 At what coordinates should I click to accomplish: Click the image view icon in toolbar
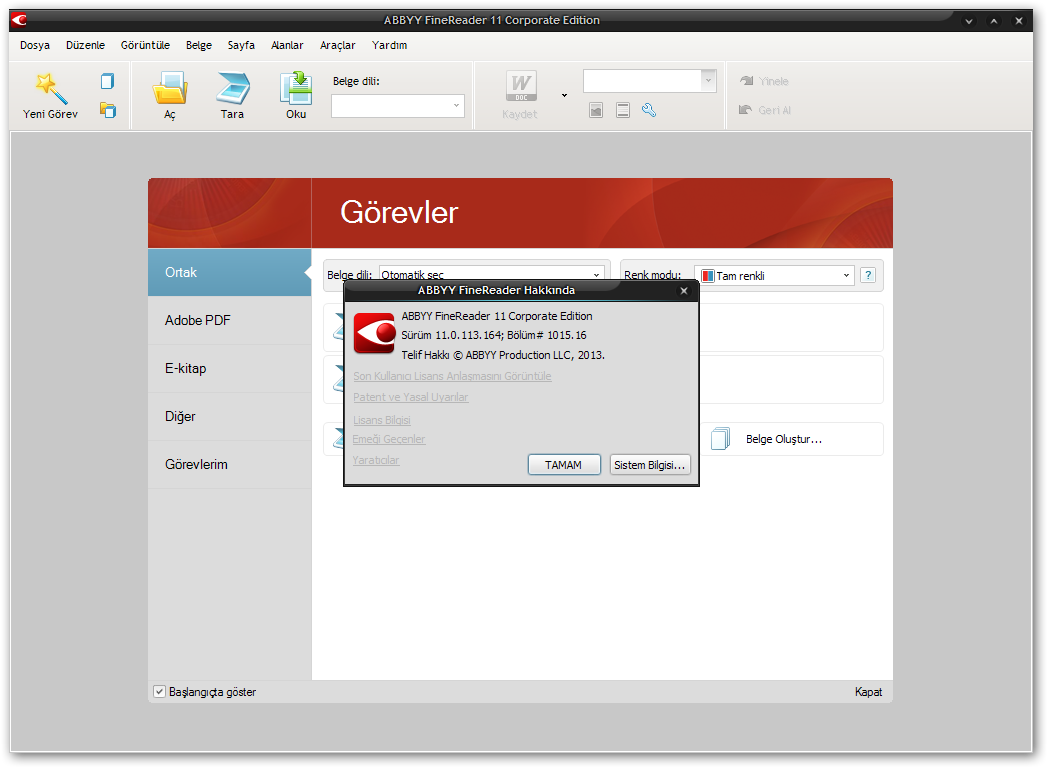[596, 110]
